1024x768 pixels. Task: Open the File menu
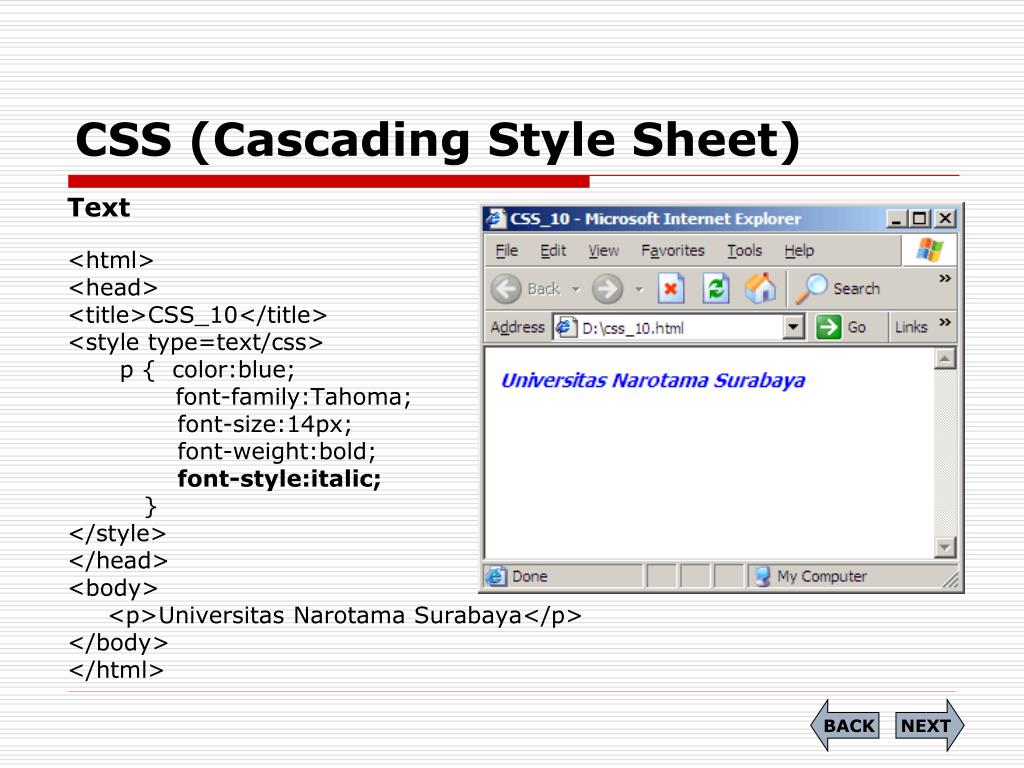tap(506, 251)
